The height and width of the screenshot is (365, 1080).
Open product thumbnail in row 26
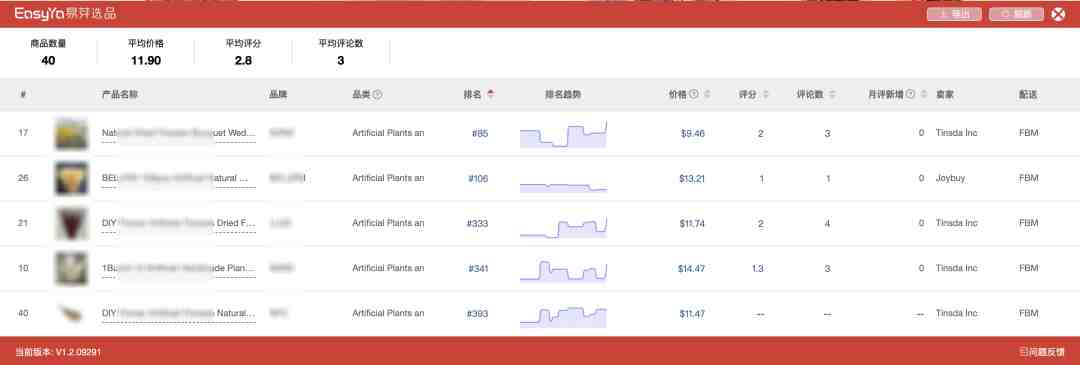(x=72, y=178)
